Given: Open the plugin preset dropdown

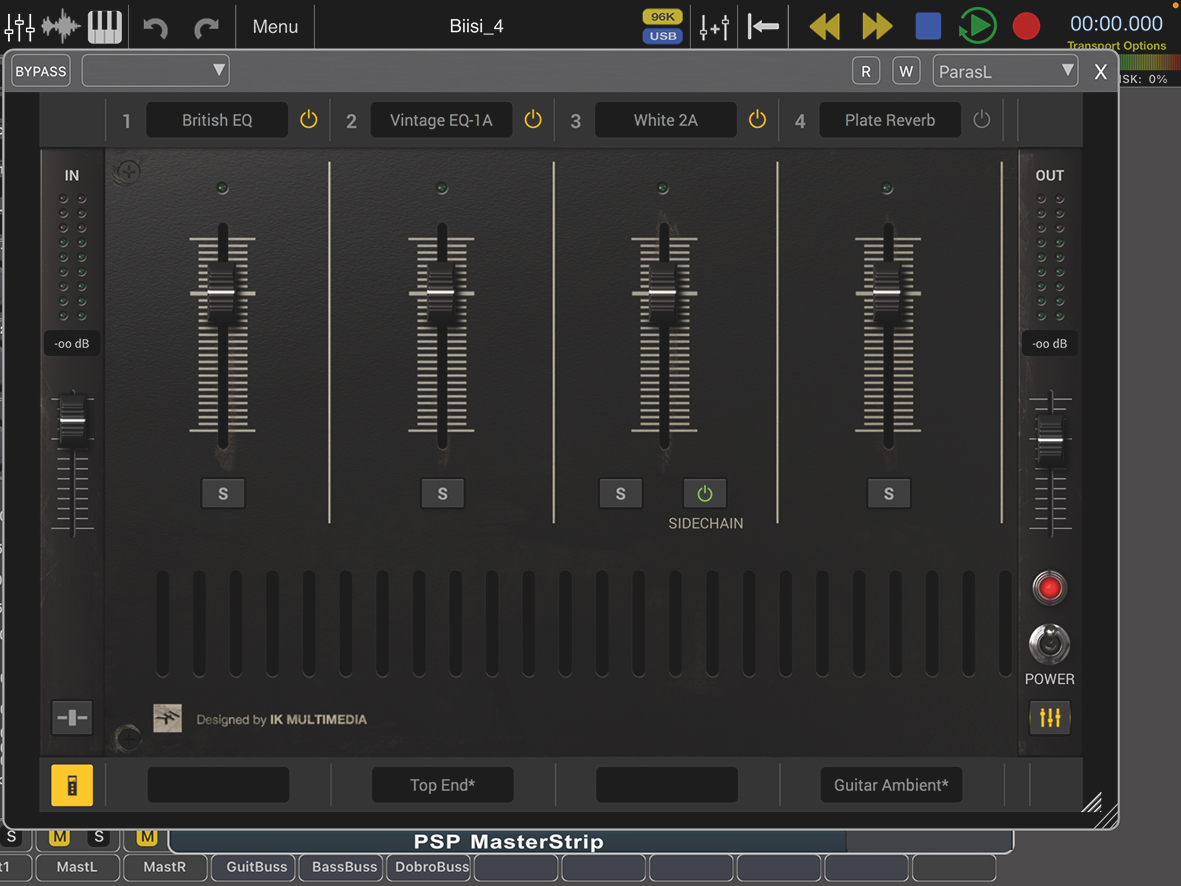Looking at the screenshot, I should [x=155, y=71].
